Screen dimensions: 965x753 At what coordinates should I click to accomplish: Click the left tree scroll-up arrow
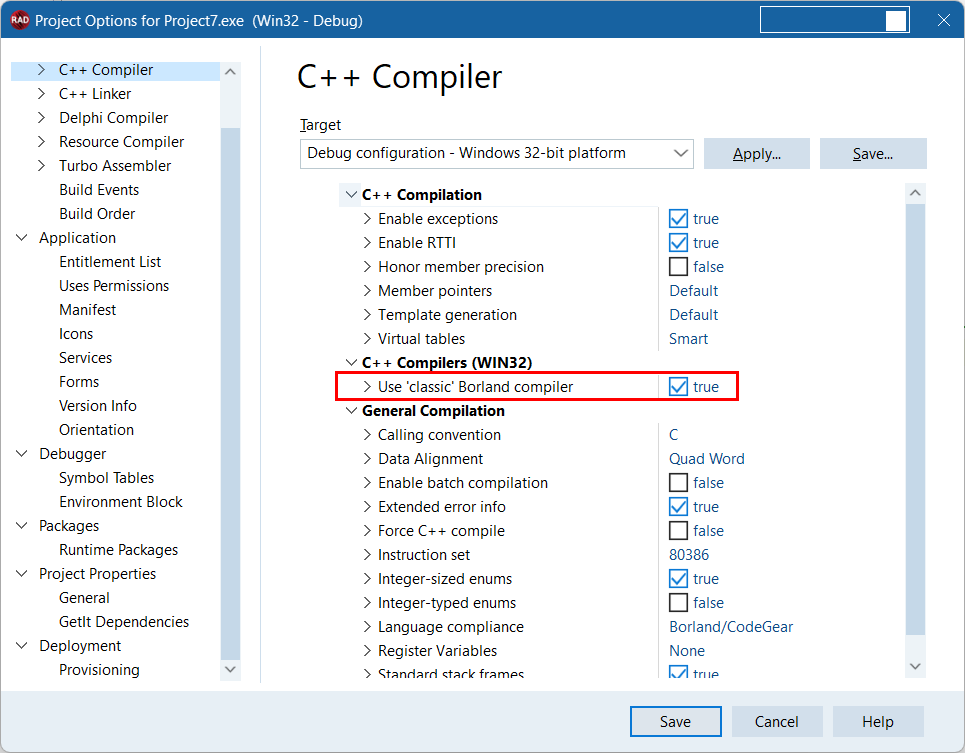point(231,71)
